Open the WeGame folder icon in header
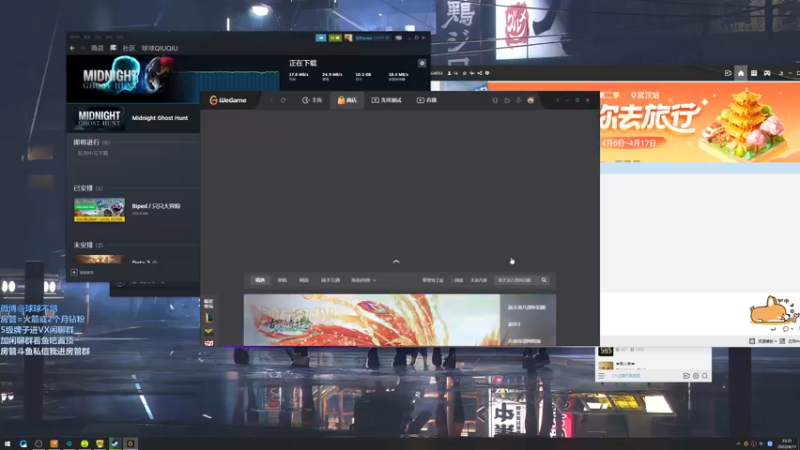Image resolution: width=800 pixels, height=450 pixels. [507, 100]
